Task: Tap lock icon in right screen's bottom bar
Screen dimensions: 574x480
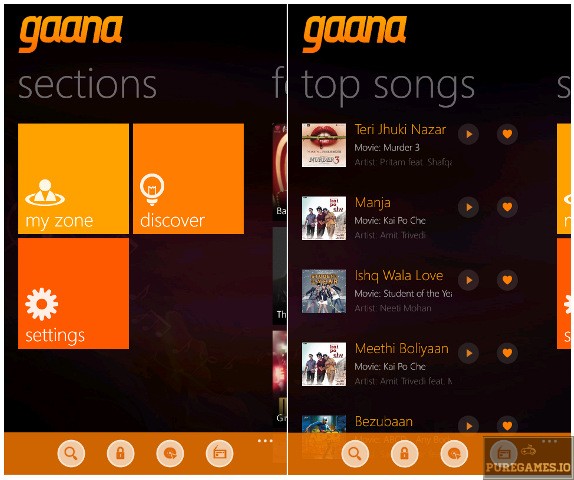Action: [404, 453]
